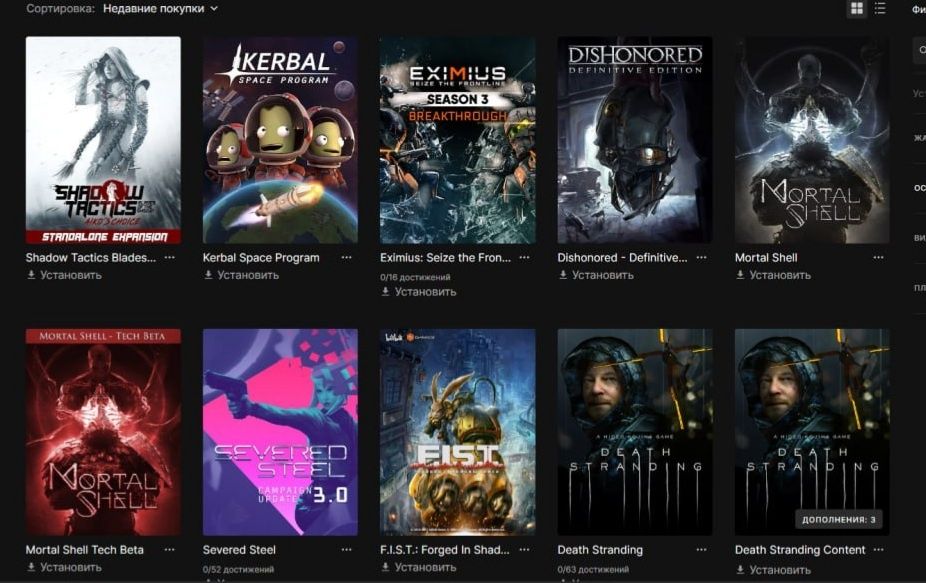The image size is (926, 583).
Task: Open options menu for Death Stranding Content
Action: coord(878,549)
